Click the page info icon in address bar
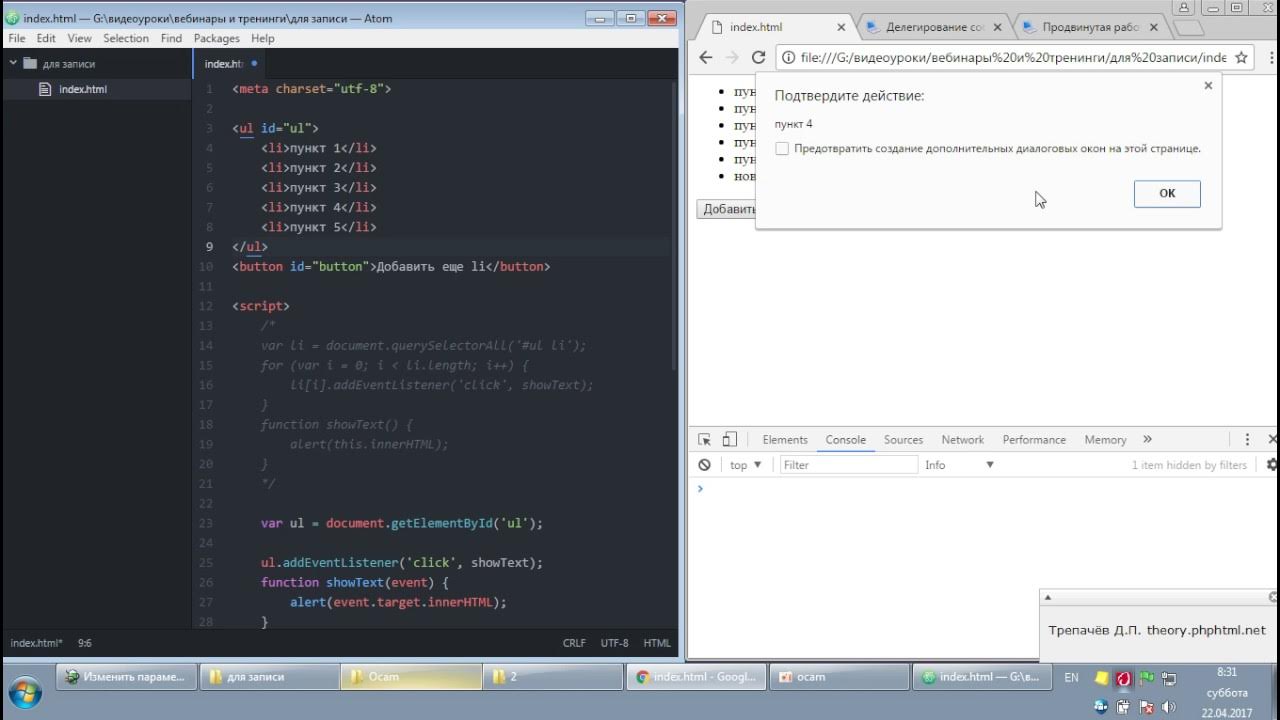Screen dimensions: 1280x720 pos(788,57)
